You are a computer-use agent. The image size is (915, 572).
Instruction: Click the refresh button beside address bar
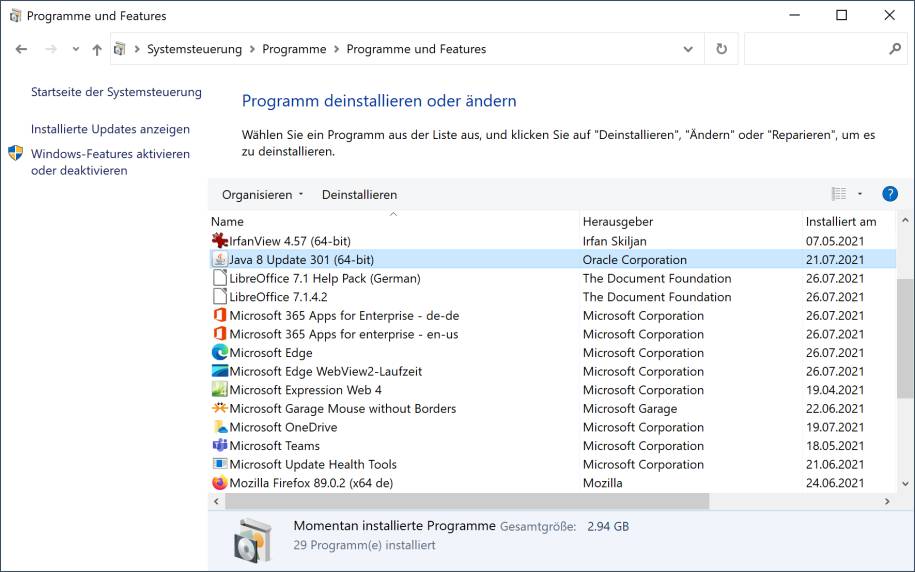(721, 49)
